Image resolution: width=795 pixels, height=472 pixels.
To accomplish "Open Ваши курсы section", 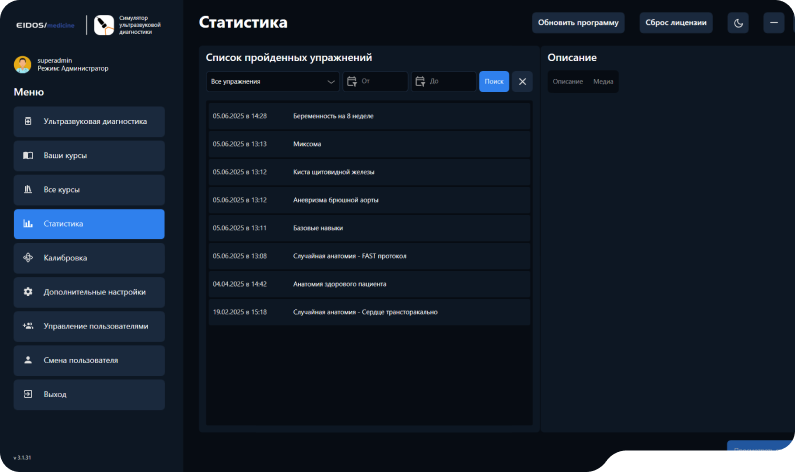I will [x=89, y=156].
